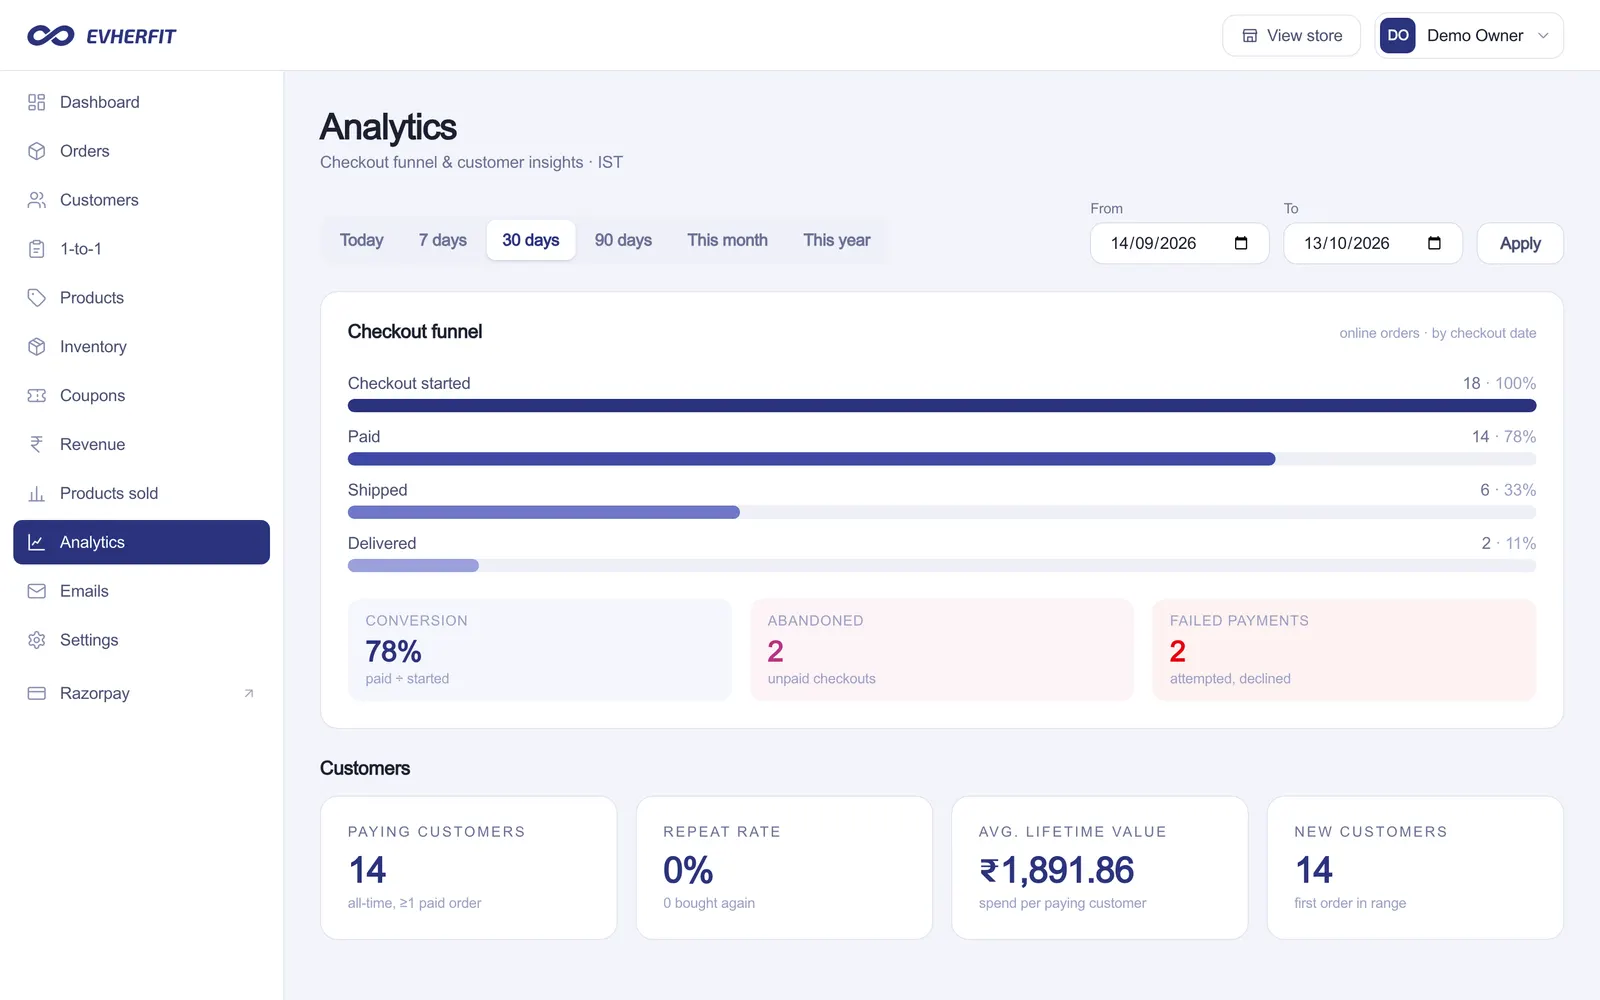Click the storefront icon in View store
Screen dimensions: 1600x1000
tap(1250, 36)
